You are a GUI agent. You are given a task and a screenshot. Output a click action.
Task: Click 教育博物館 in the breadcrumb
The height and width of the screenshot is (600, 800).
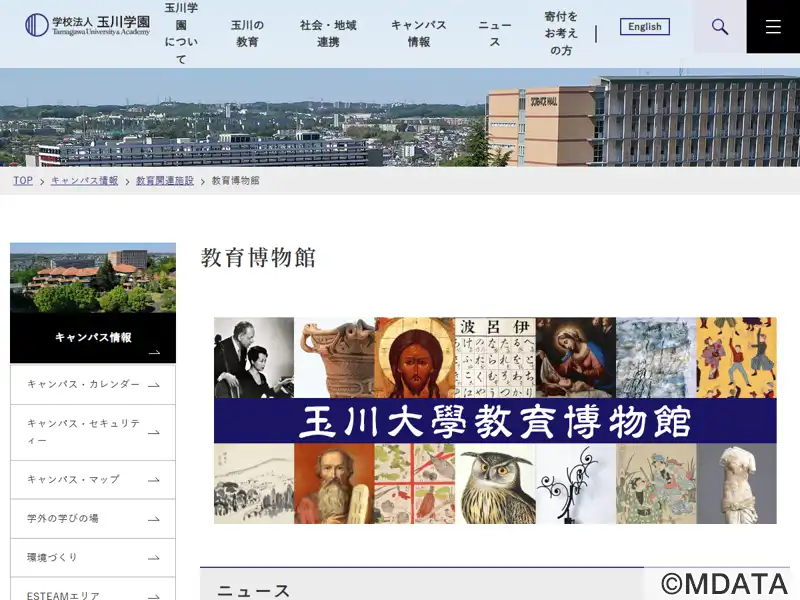point(235,181)
